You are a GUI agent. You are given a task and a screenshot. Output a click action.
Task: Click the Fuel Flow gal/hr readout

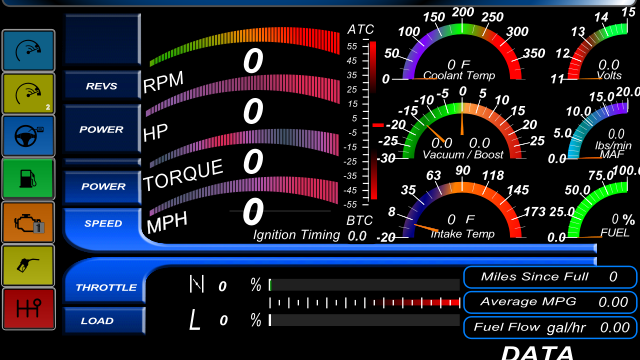pyautogui.click(x=550, y=327)
